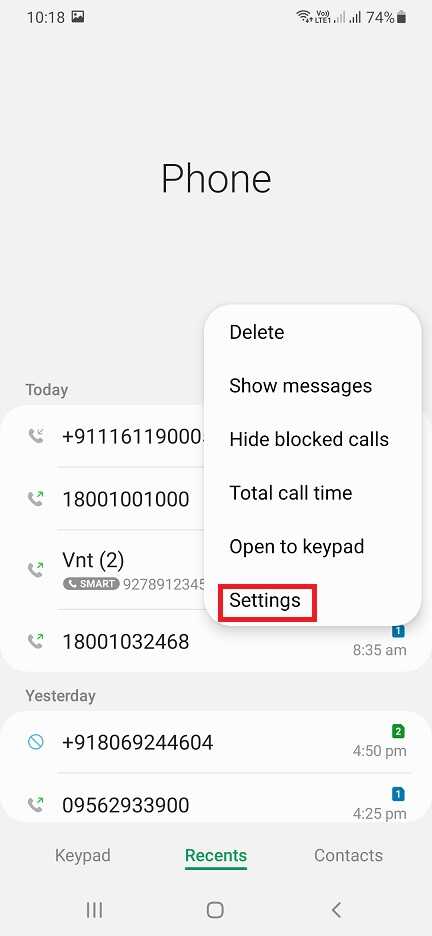Tap the green SIM 2 badge on +918069244604 entry
This screenshot has height=936, width=432.
point(399,731)
